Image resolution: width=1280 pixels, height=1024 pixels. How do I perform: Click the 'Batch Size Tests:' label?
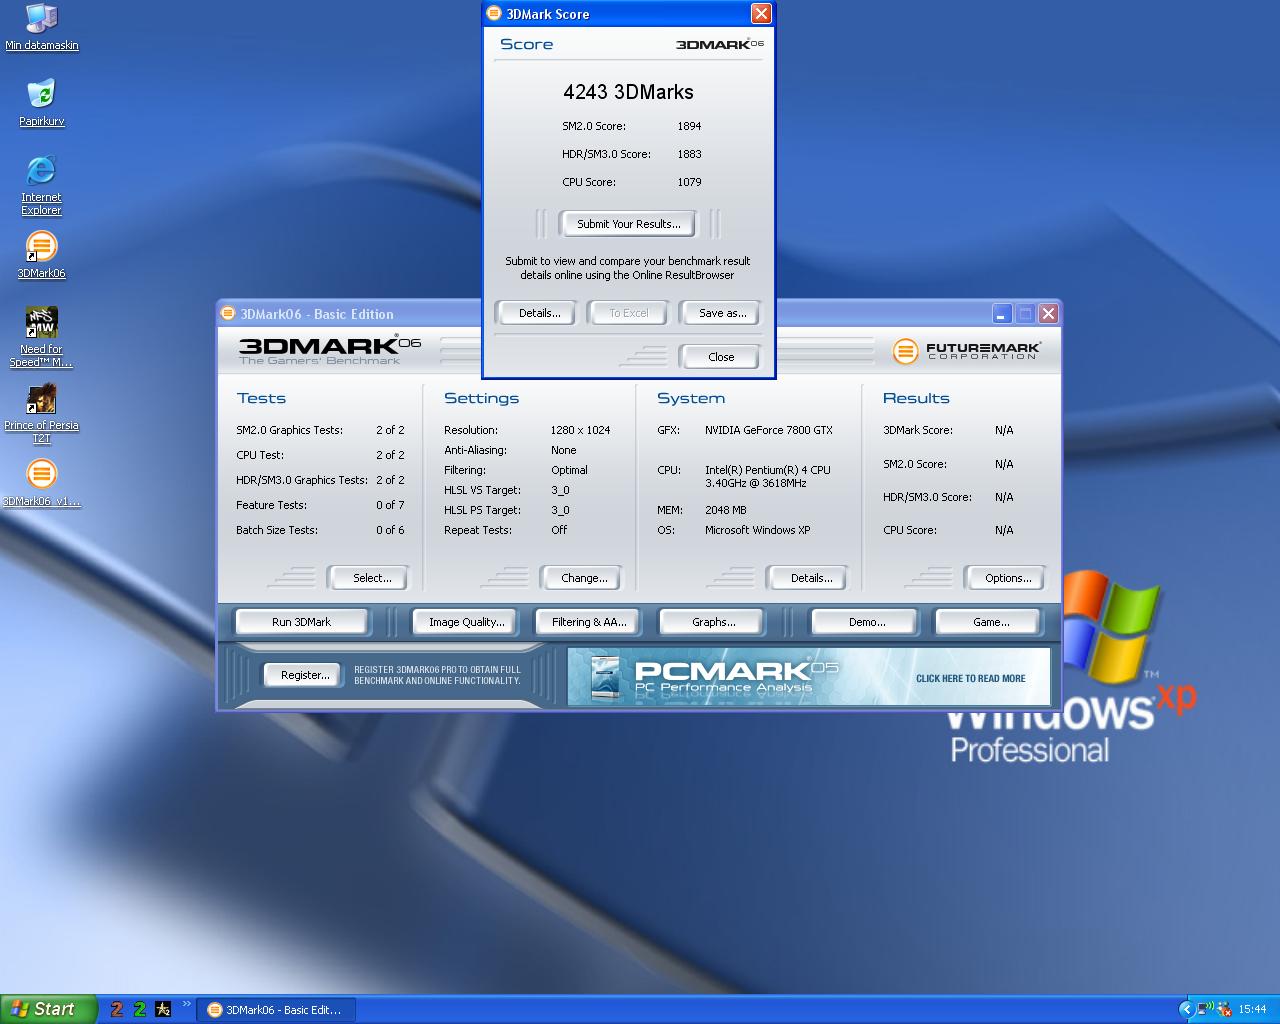pos(276,530)
